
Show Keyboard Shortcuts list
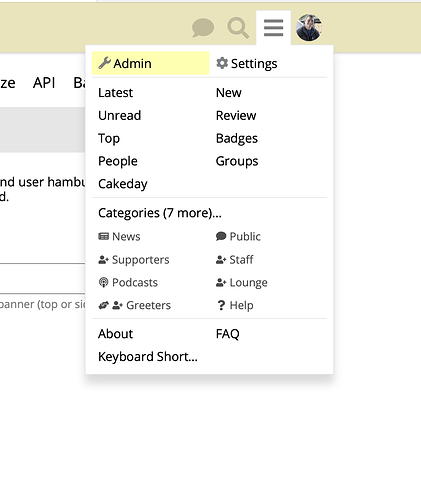point(148,357)
